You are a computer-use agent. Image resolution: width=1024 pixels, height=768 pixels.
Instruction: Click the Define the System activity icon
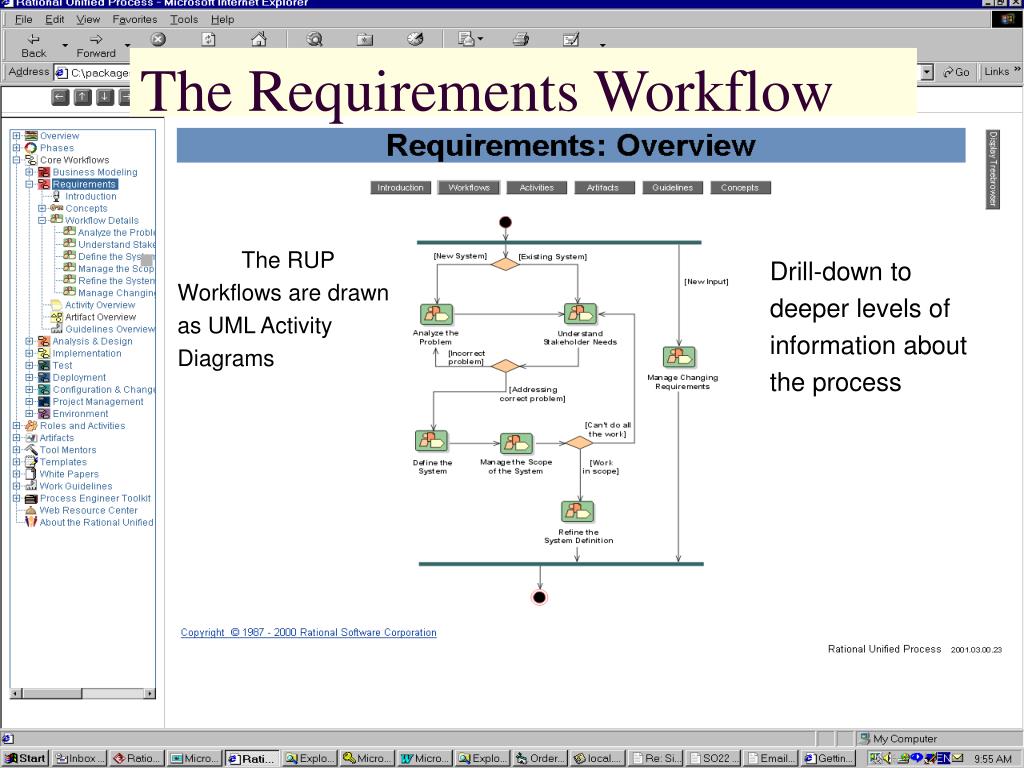click(x=432, y=441)
